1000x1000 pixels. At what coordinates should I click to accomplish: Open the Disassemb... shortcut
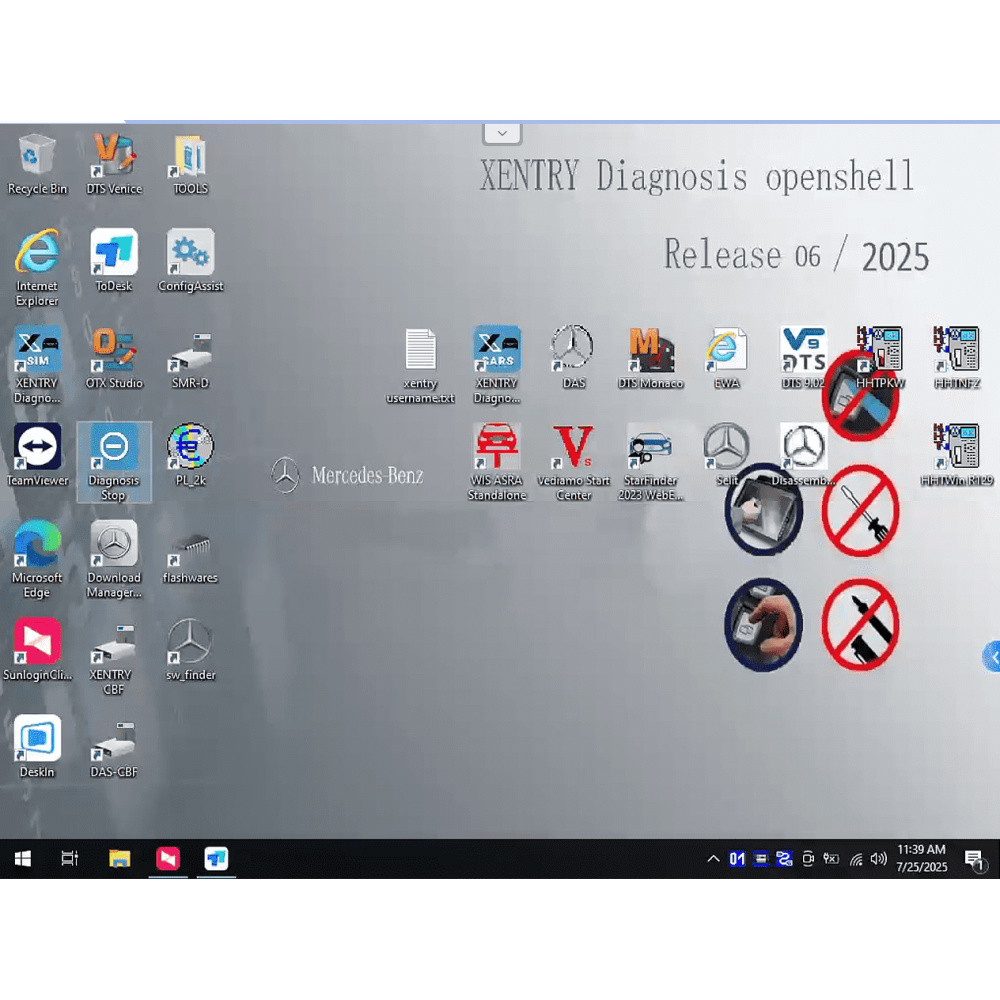[x=803, y=455]
